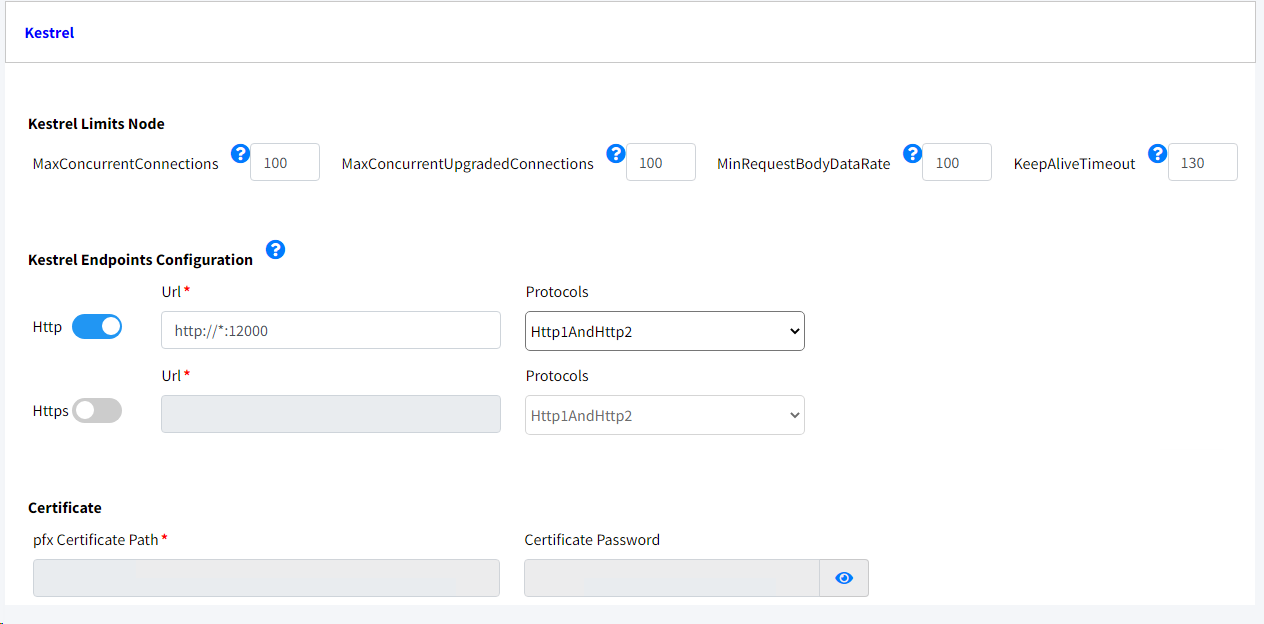Select the MinRequestBodyDataRate input field
This screenshot has width=1264, height=624.
[x=957, y=163]
